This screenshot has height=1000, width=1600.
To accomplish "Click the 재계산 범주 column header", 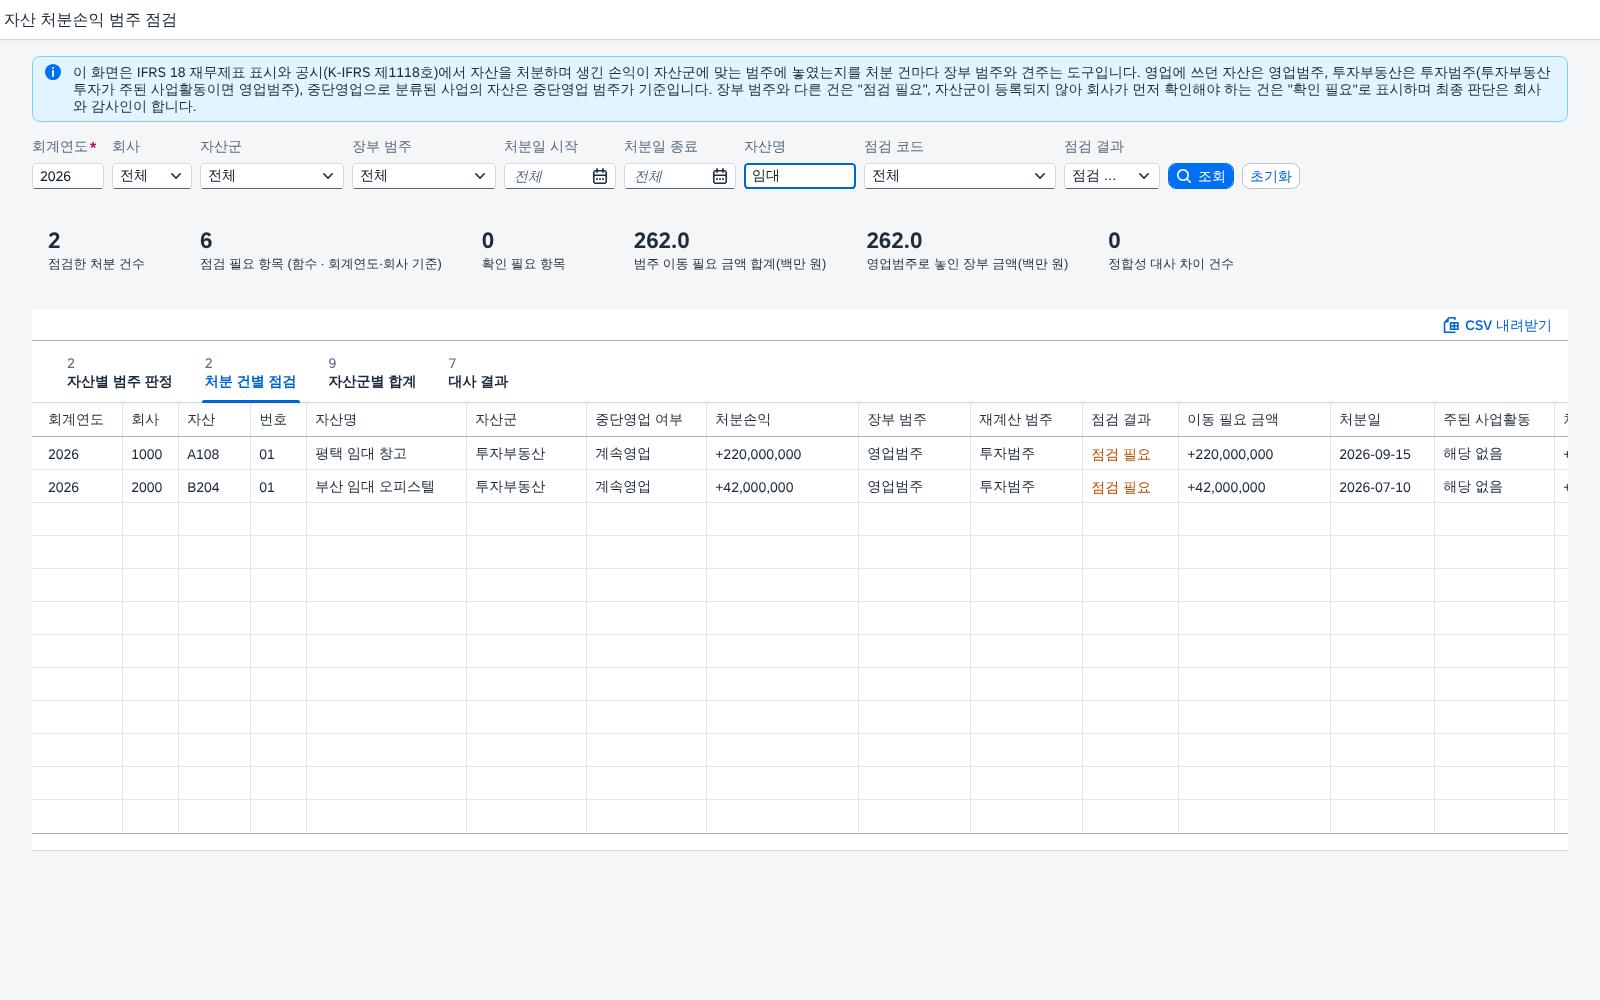I will [x=1026, y=420].
